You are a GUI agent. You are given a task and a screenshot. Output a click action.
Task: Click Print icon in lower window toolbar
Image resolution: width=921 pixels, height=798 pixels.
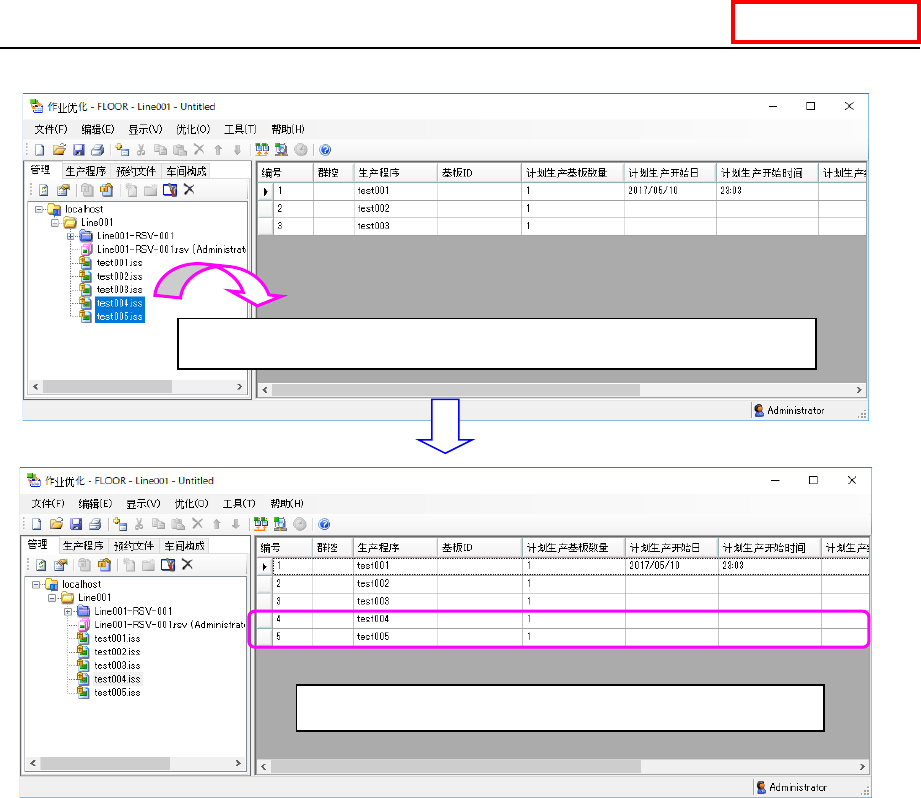[x=95, y=524]
